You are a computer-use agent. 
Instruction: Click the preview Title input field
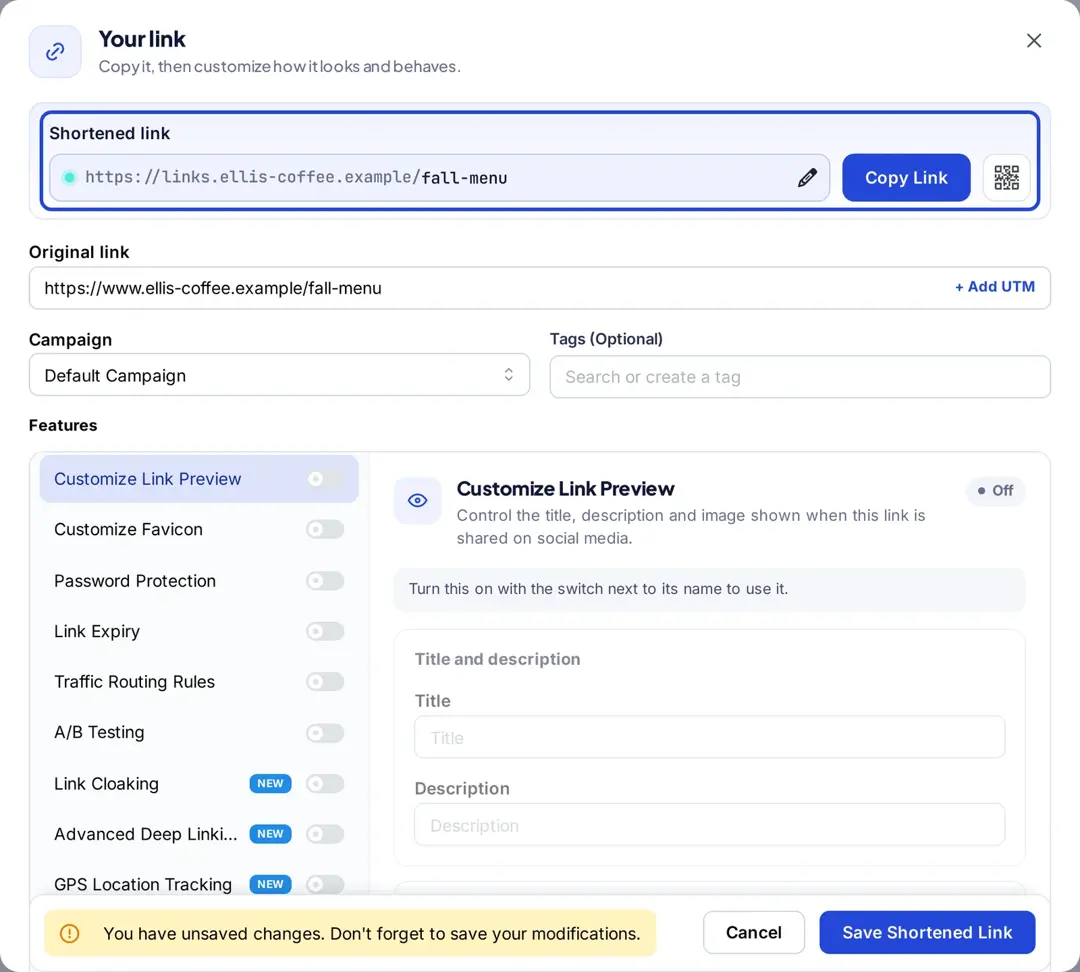coord(709,737)
